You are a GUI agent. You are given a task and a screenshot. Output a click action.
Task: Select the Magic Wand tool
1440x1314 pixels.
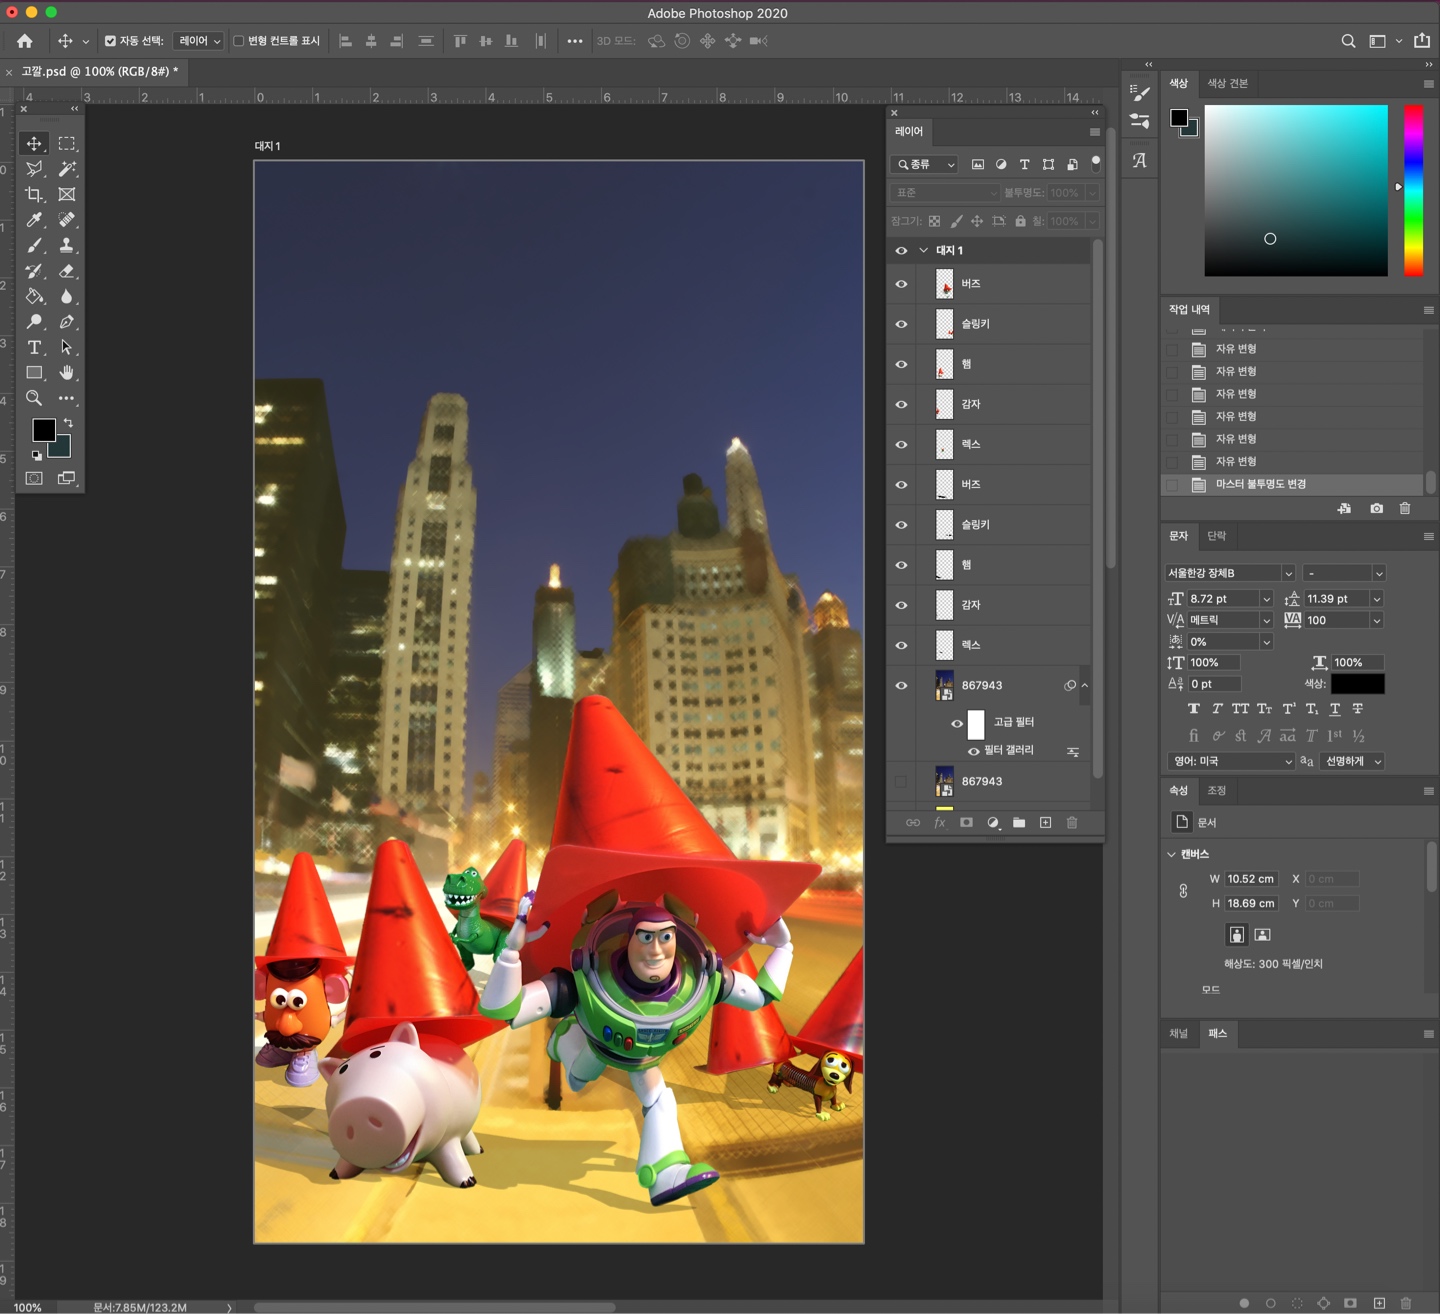(67, 169)
